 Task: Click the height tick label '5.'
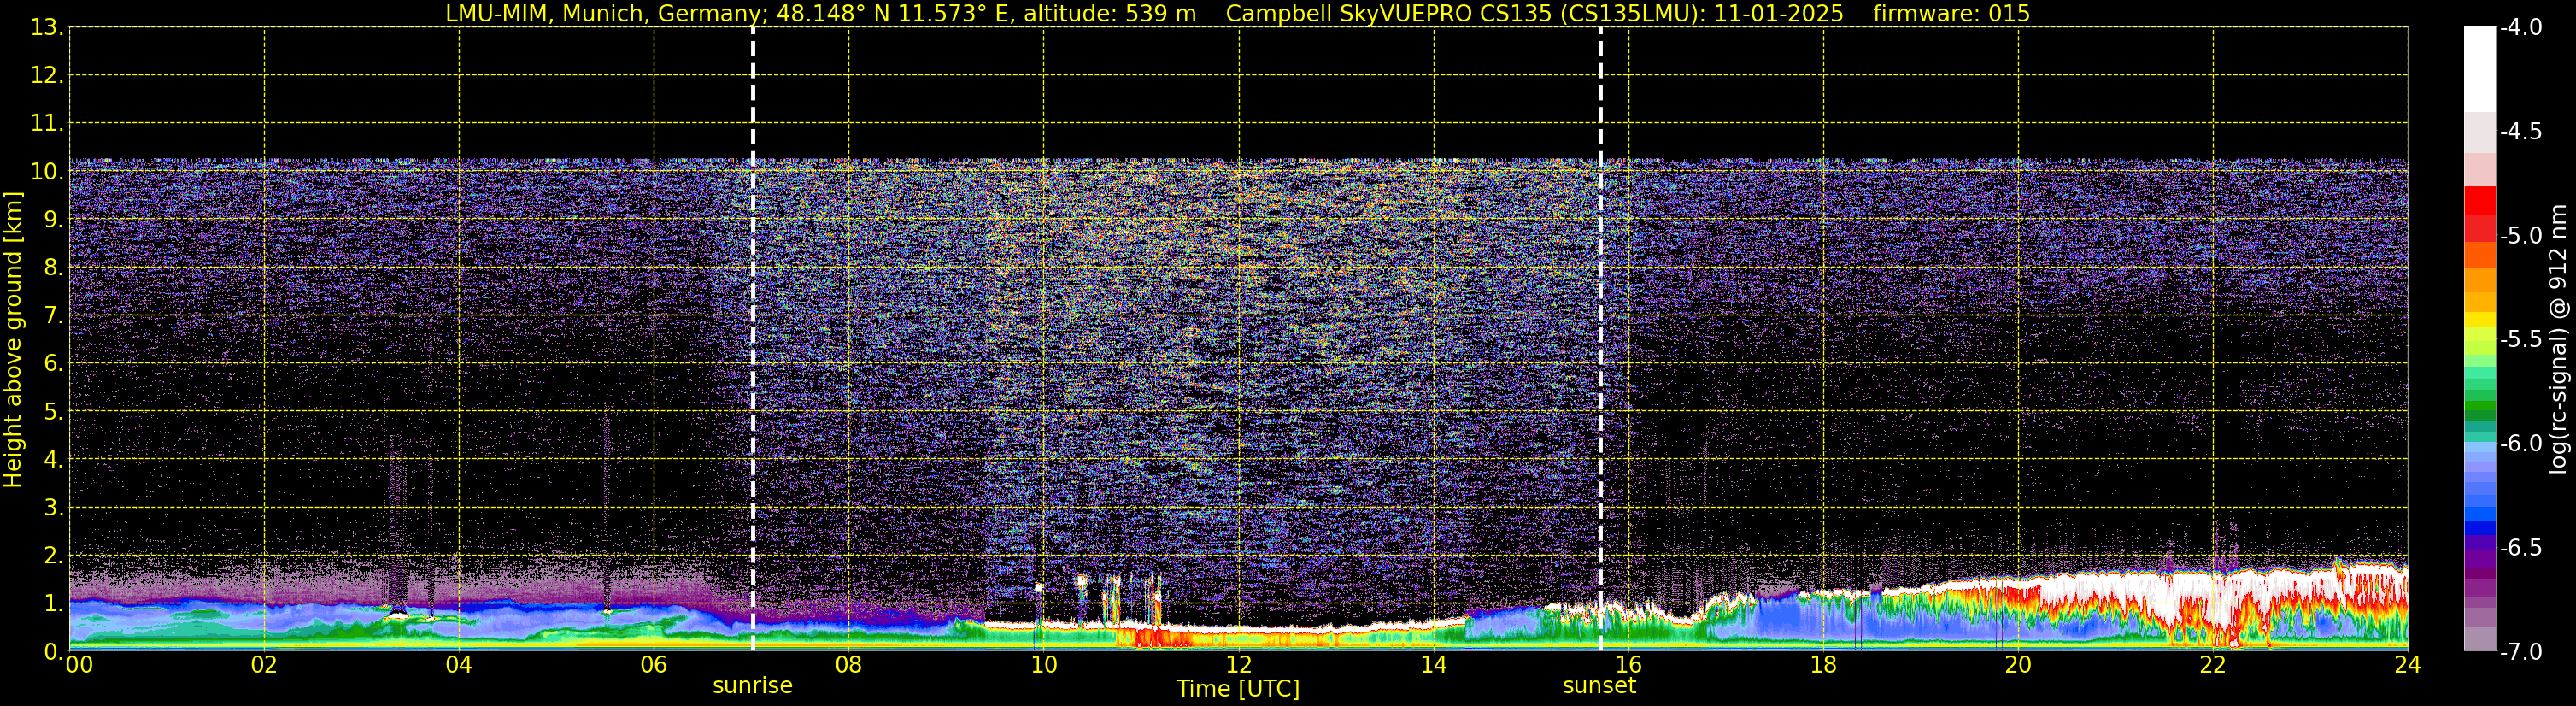53,412
